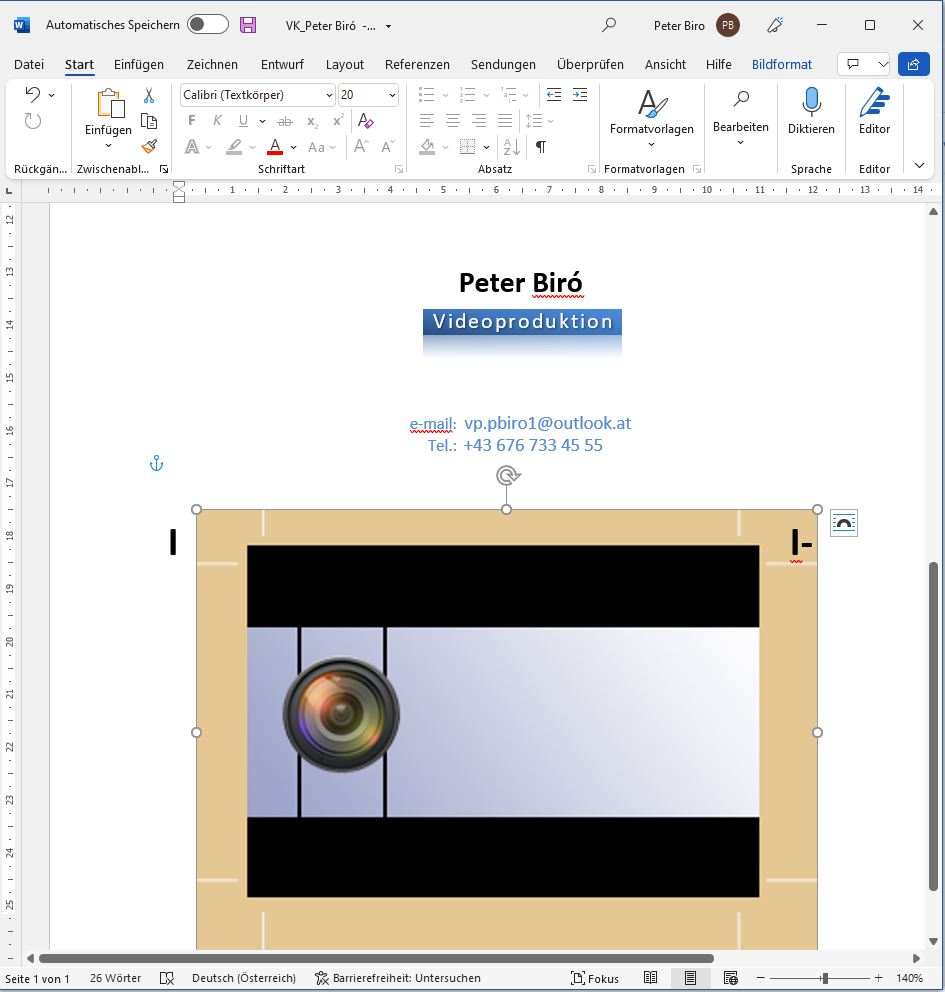
Task: Click the purple save icon in the title bar
Action: (248, 25)
